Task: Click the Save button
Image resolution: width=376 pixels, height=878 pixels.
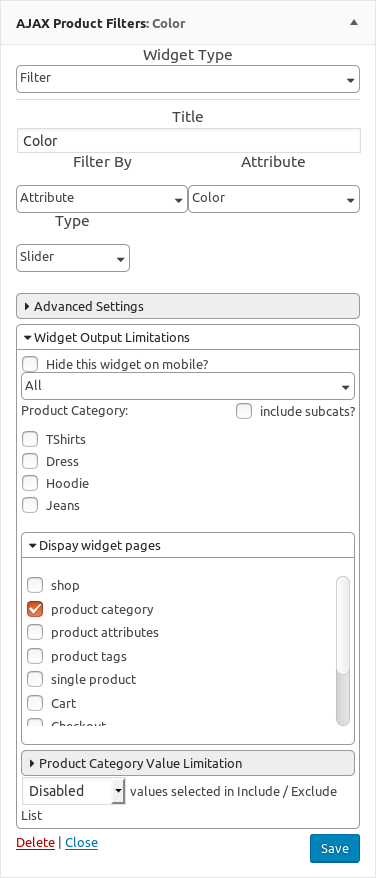Action: pyautogui.click(x=335, y=848)
